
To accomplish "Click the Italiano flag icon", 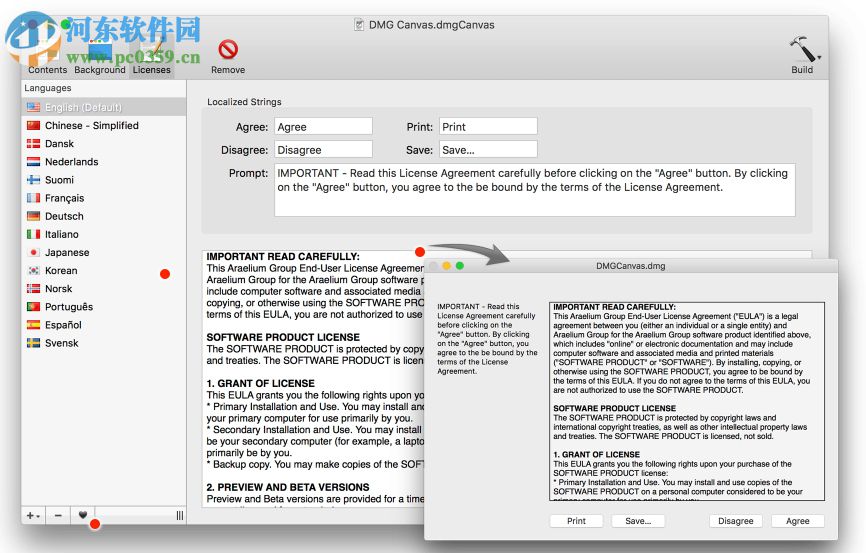I will tap(34, 234).
